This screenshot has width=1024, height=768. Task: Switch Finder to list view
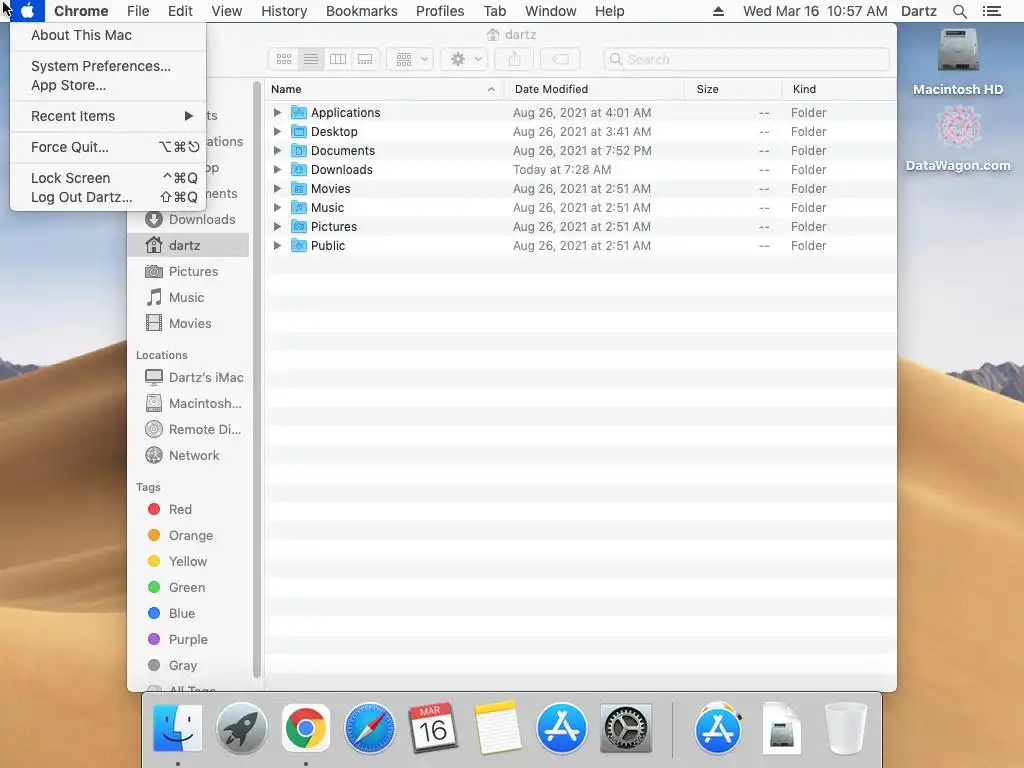311,59
